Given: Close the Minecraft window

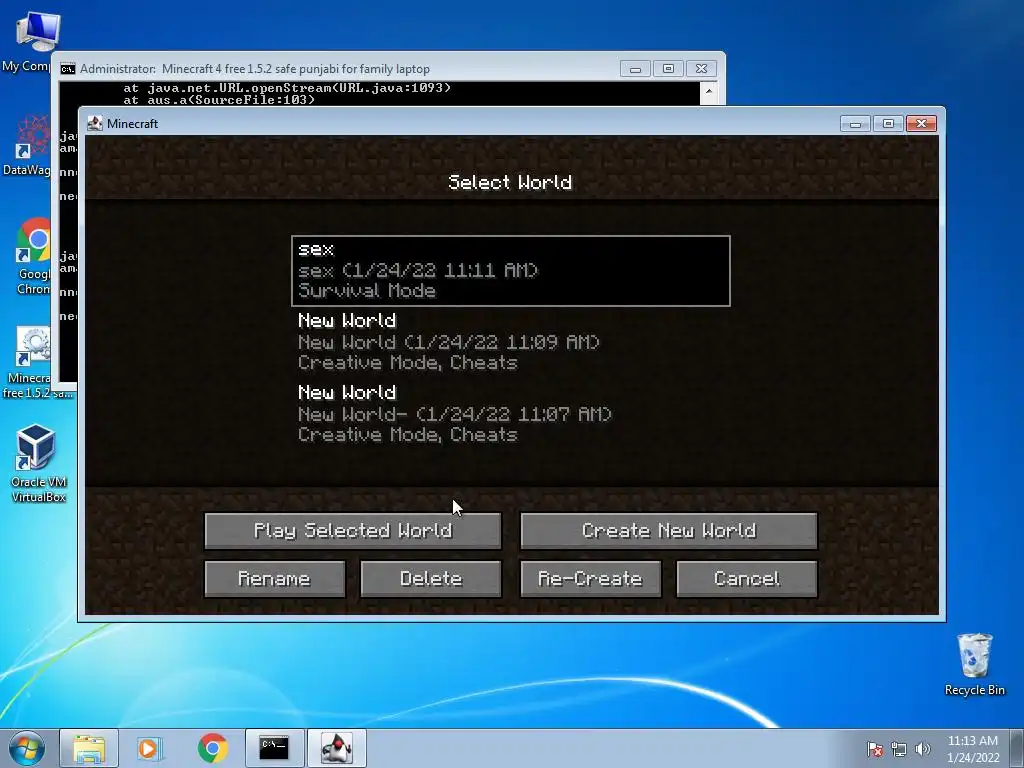Looking at the screenshot, I should point(921,123).
